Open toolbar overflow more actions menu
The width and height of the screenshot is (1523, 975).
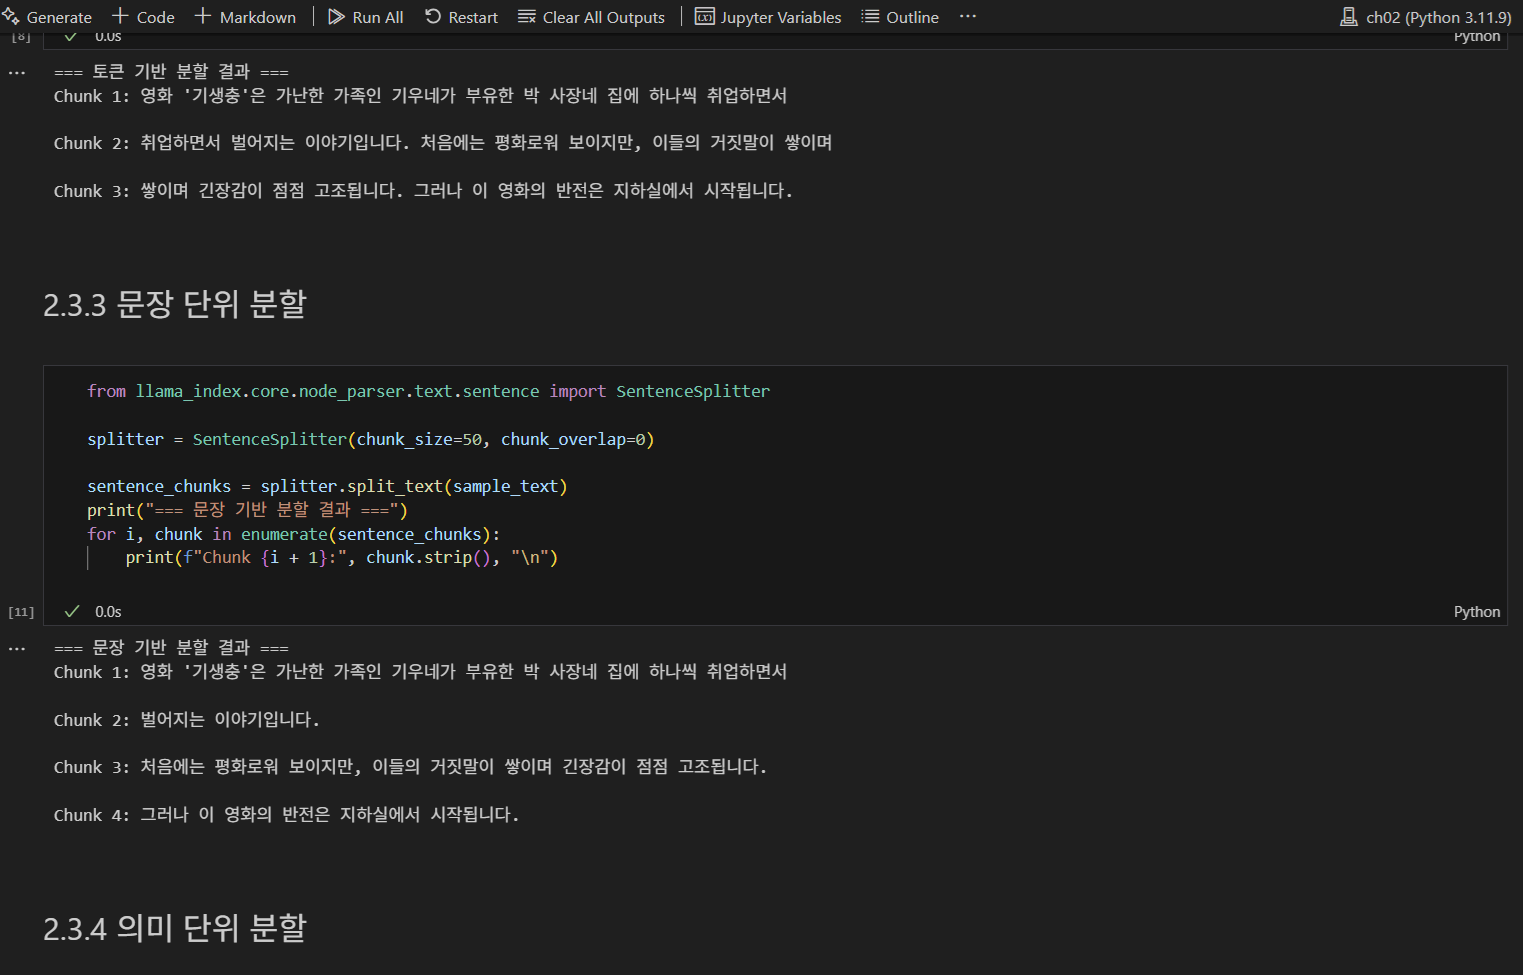tap(967, 17)
